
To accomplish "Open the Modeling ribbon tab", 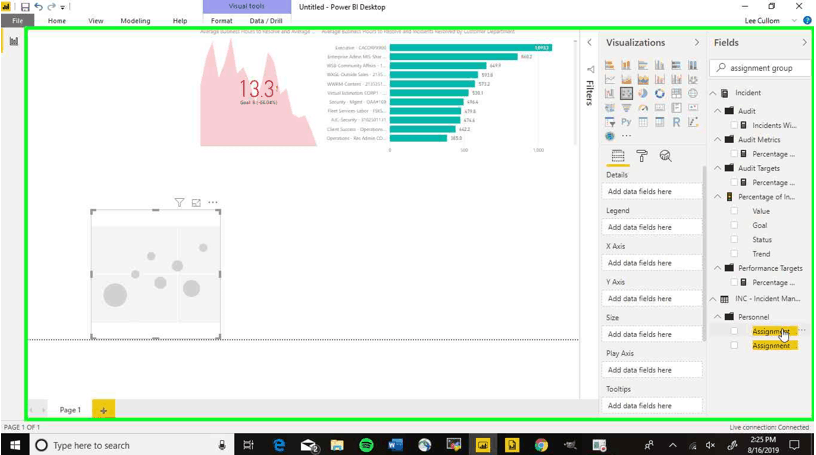I will pyautogui.click(x=135, y=21).
